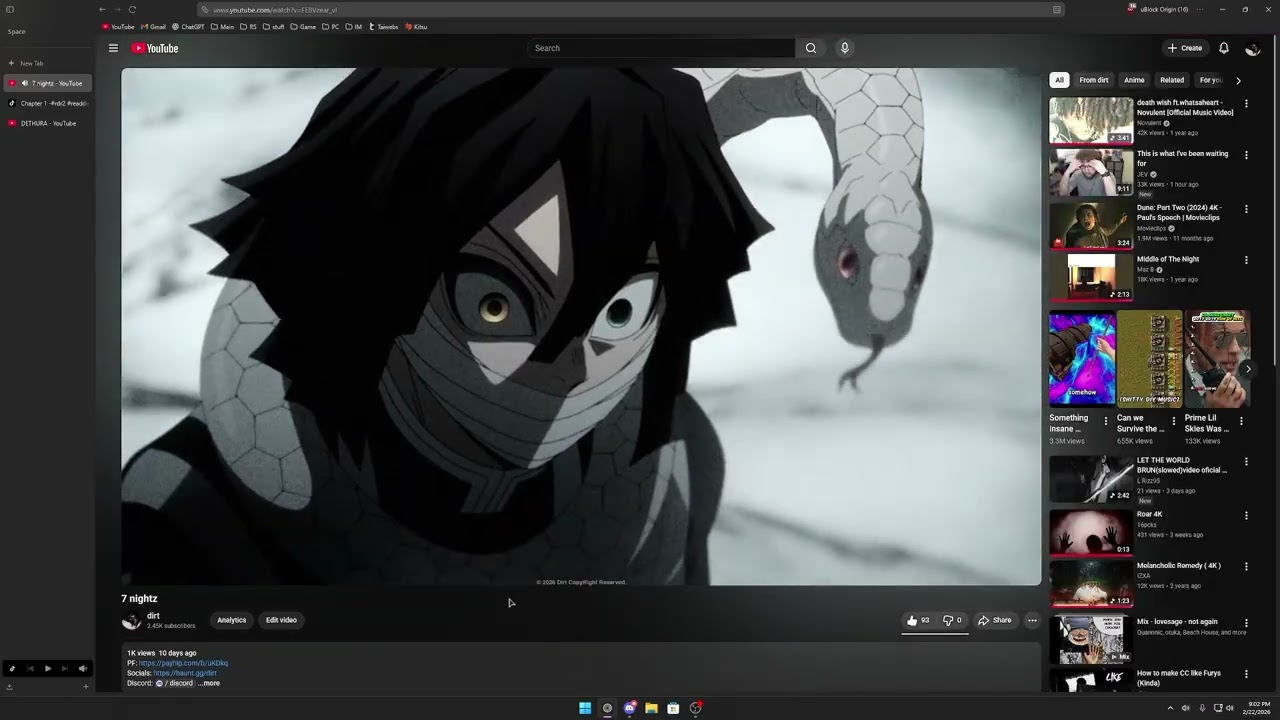Open options for Melancholic Remedy video

pos(1246,566)
